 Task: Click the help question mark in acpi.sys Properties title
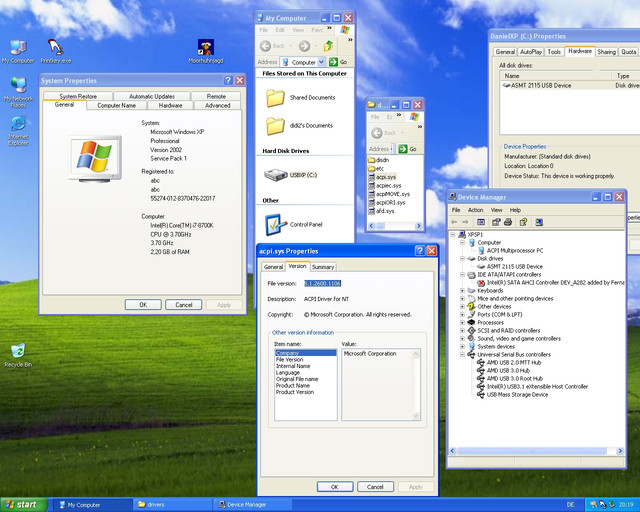[420, 251]
